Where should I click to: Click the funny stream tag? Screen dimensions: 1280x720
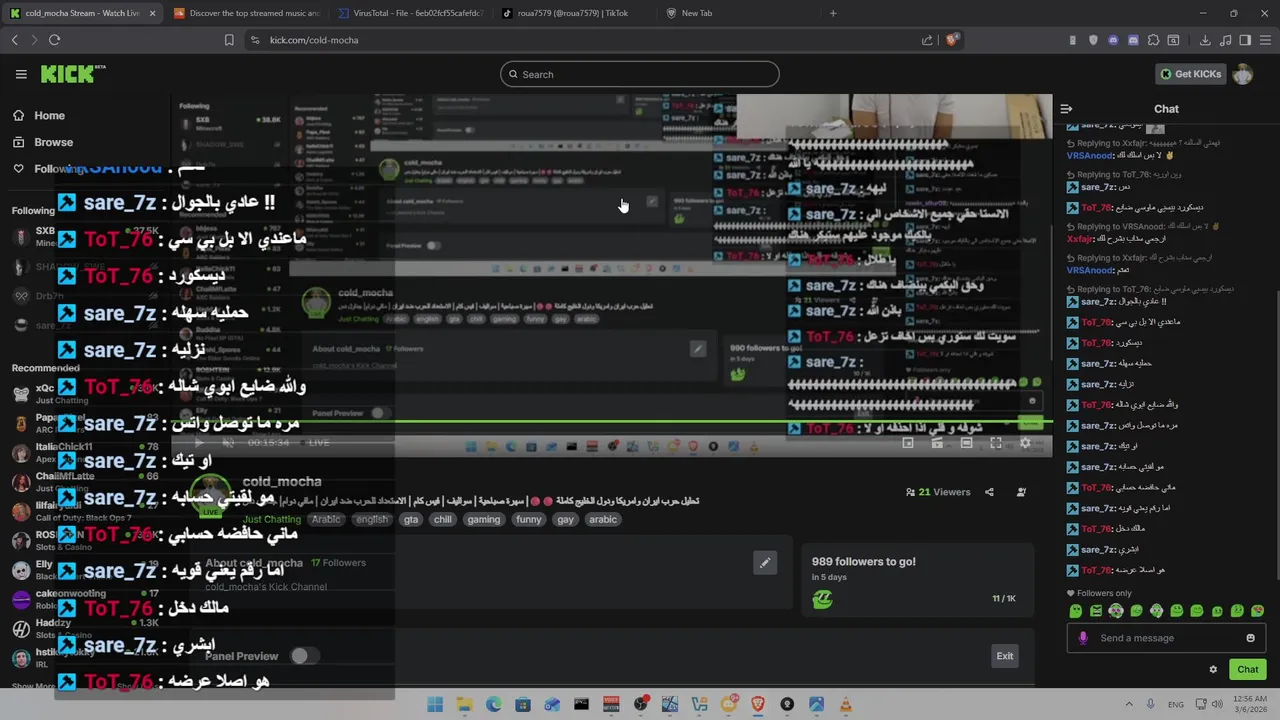pyautogui.click(x=529, y=519)
